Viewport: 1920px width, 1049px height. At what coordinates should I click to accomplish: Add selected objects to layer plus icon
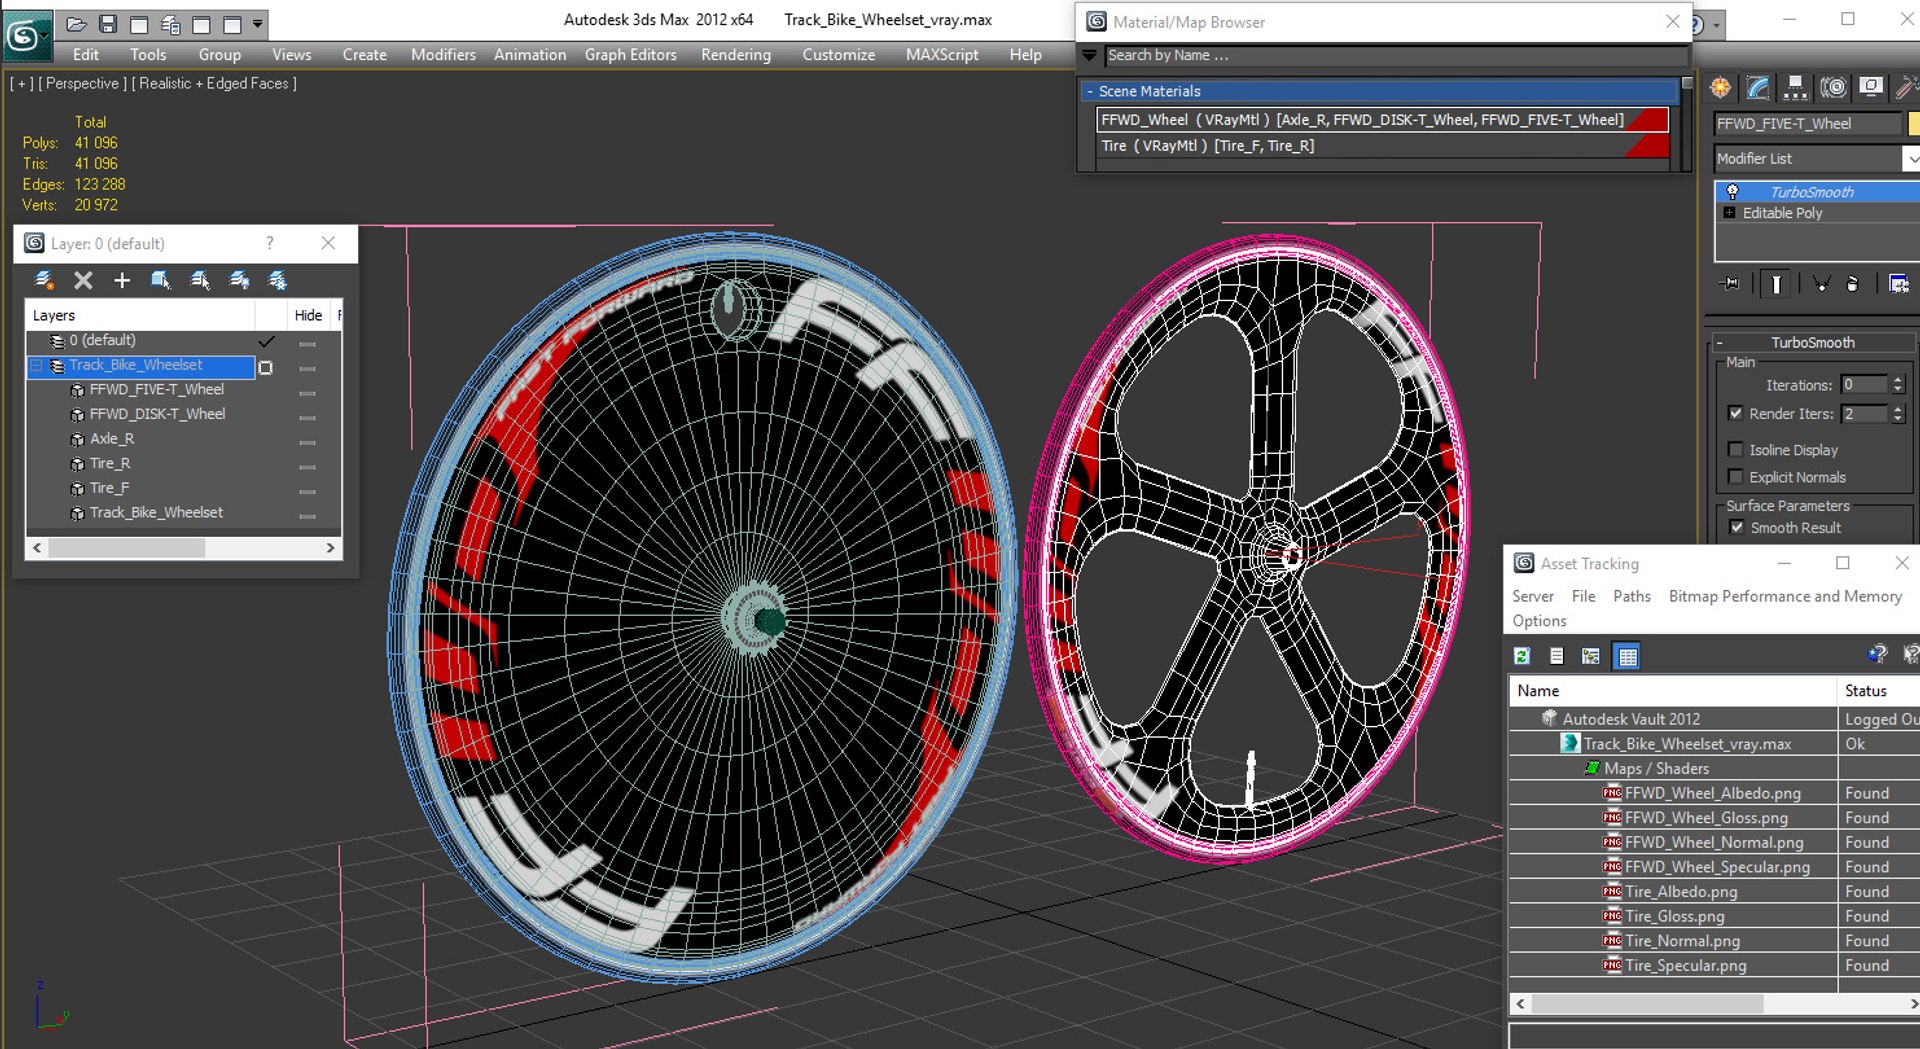(x=122, y=281)
